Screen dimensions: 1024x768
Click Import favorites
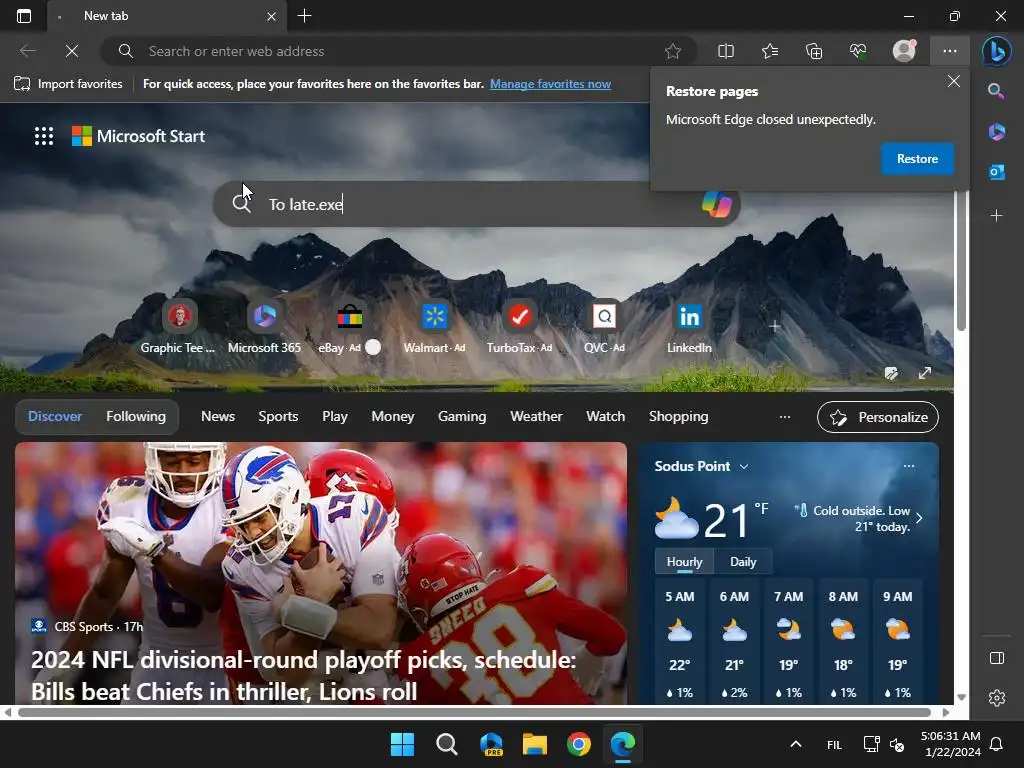(69, 84)
